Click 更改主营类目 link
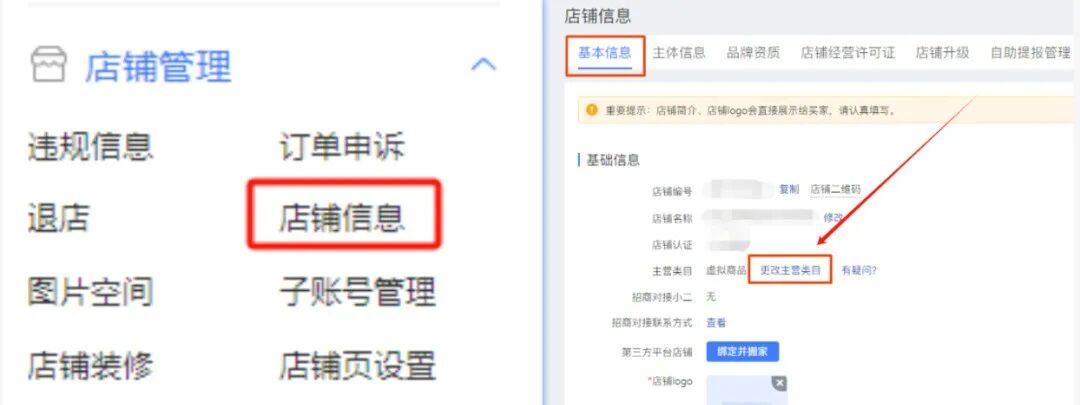This screenshot has width=1080, height=405. (x=790, y=271)
